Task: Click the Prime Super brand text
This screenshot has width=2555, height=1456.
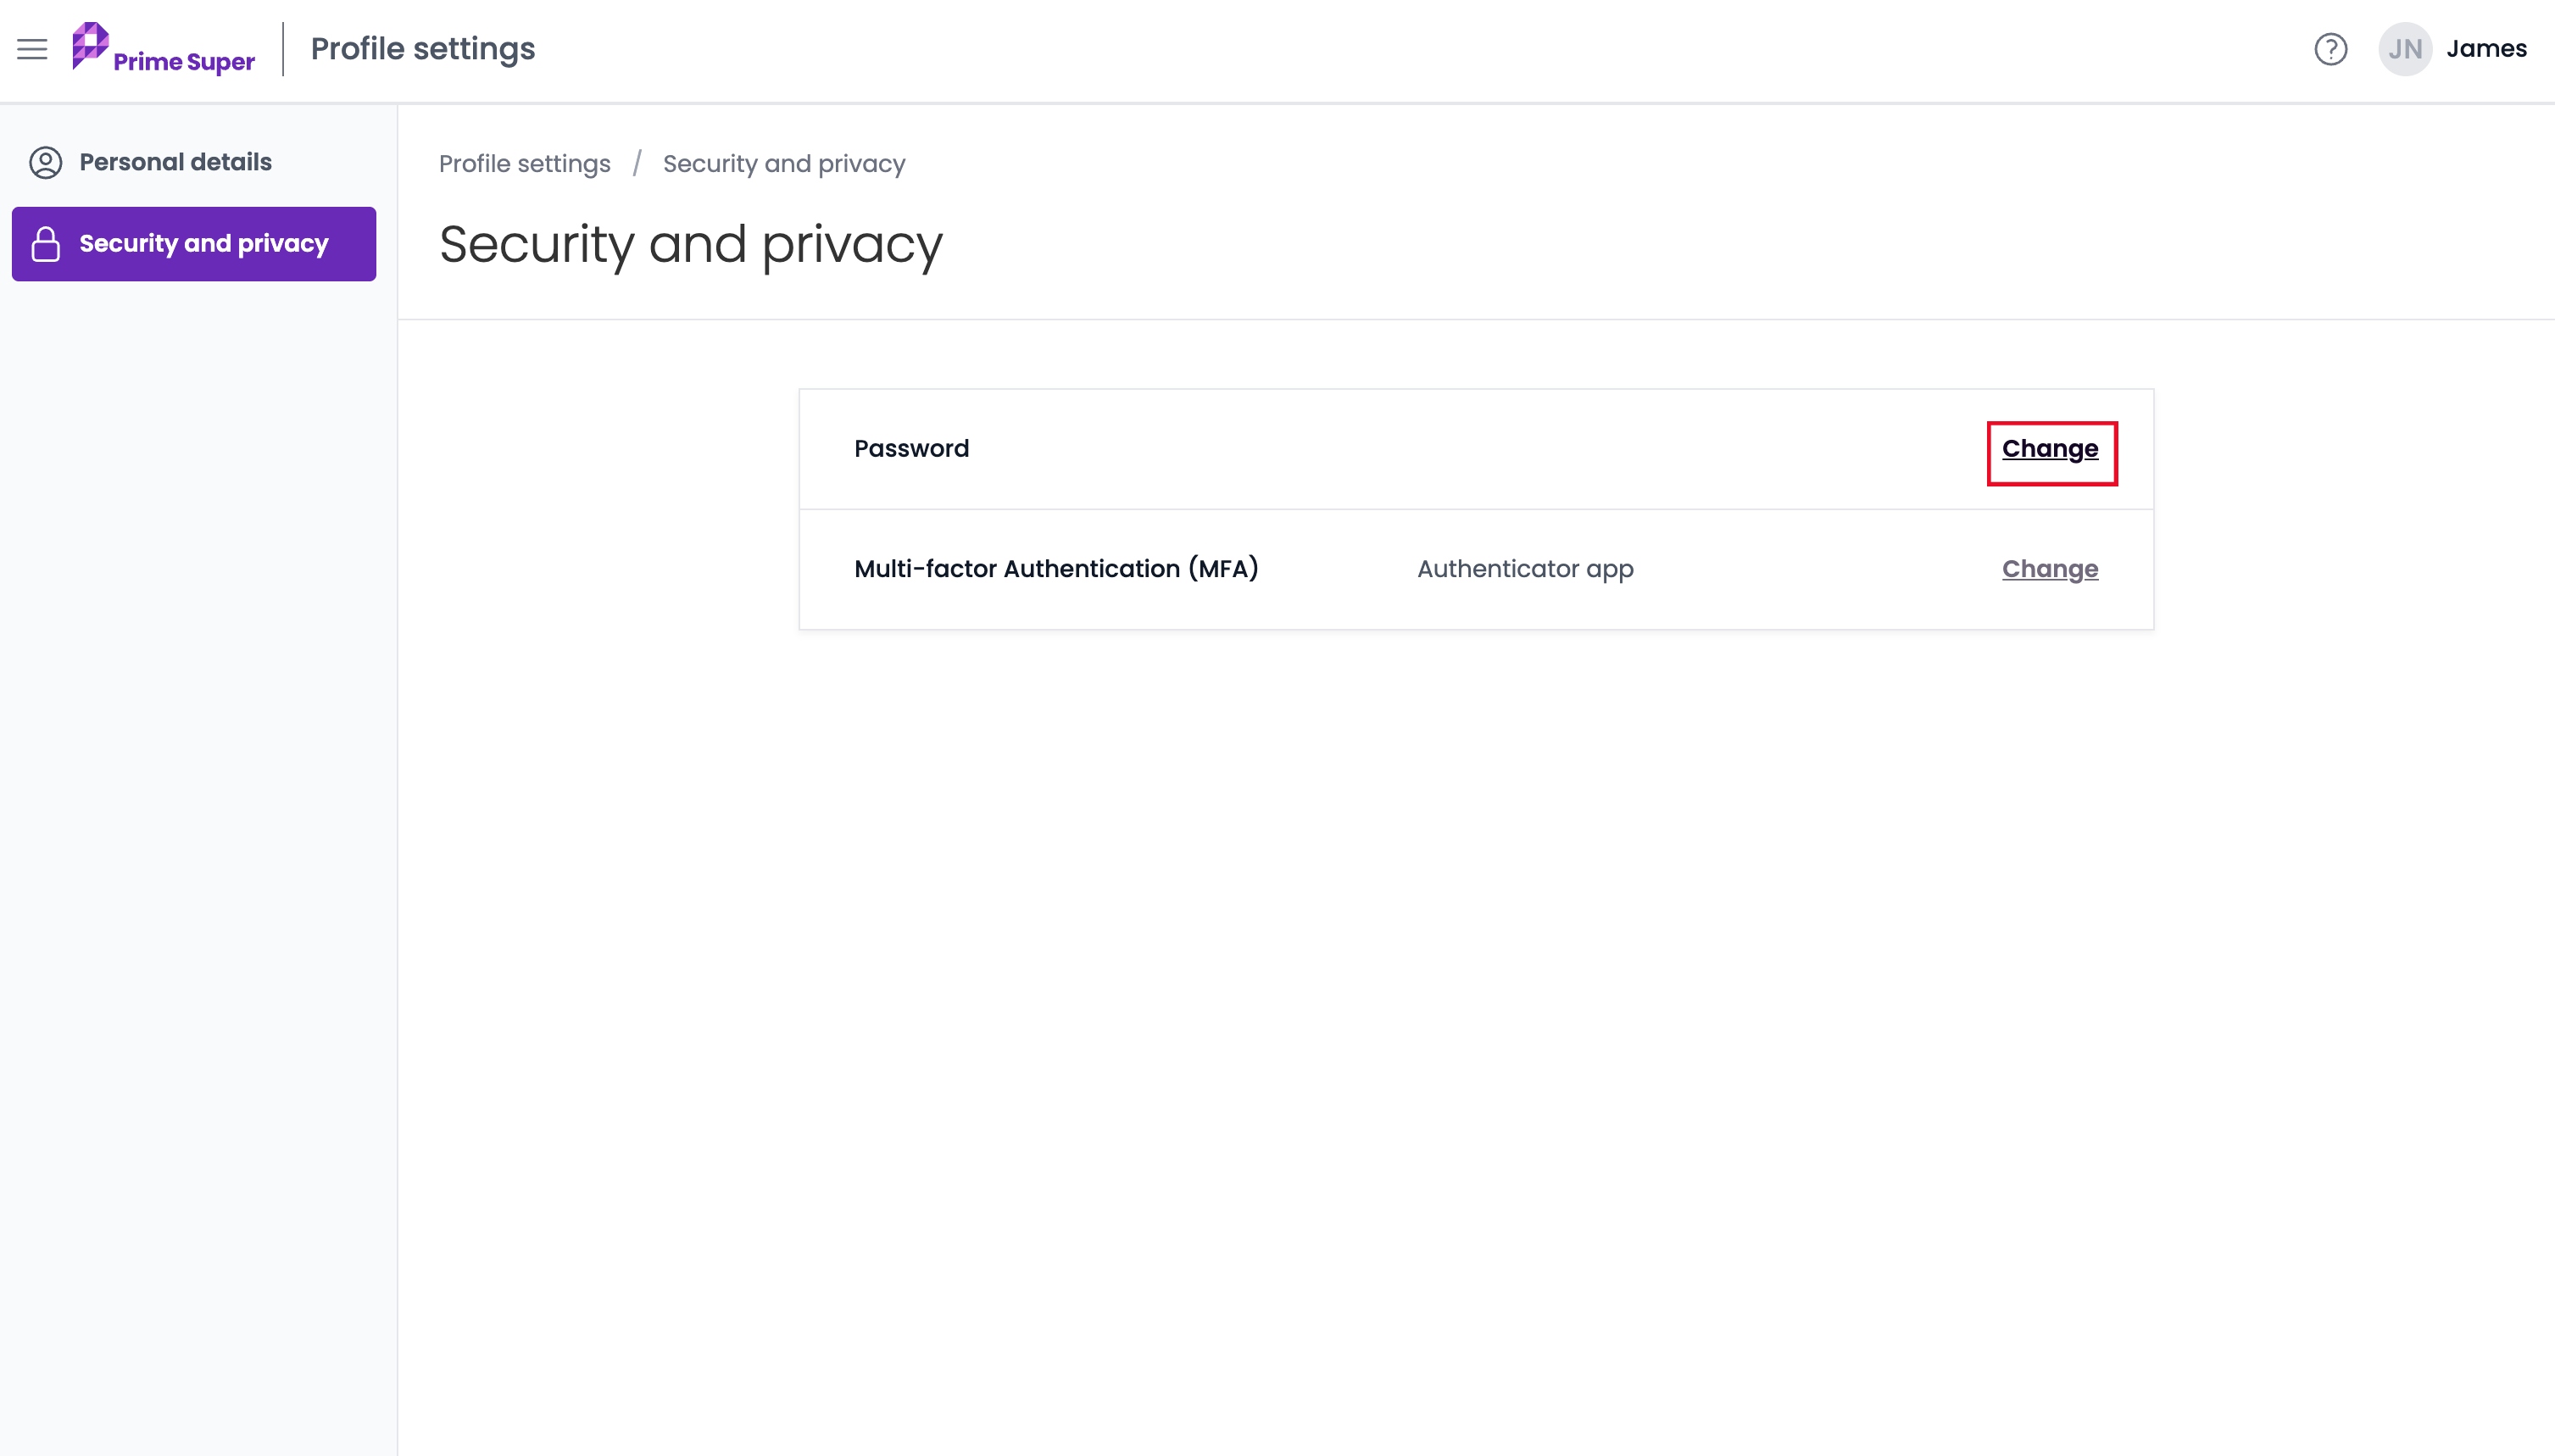Action: coord(184,62)
